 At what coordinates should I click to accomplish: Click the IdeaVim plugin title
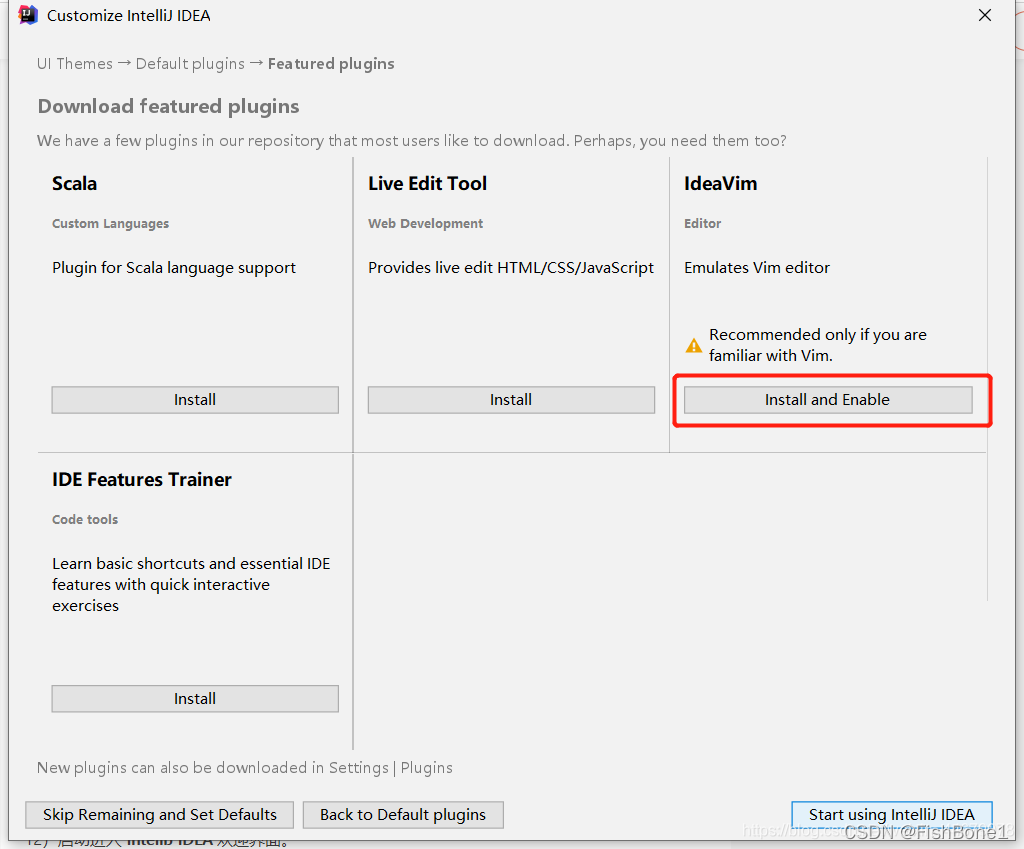(x=720, y=184)
